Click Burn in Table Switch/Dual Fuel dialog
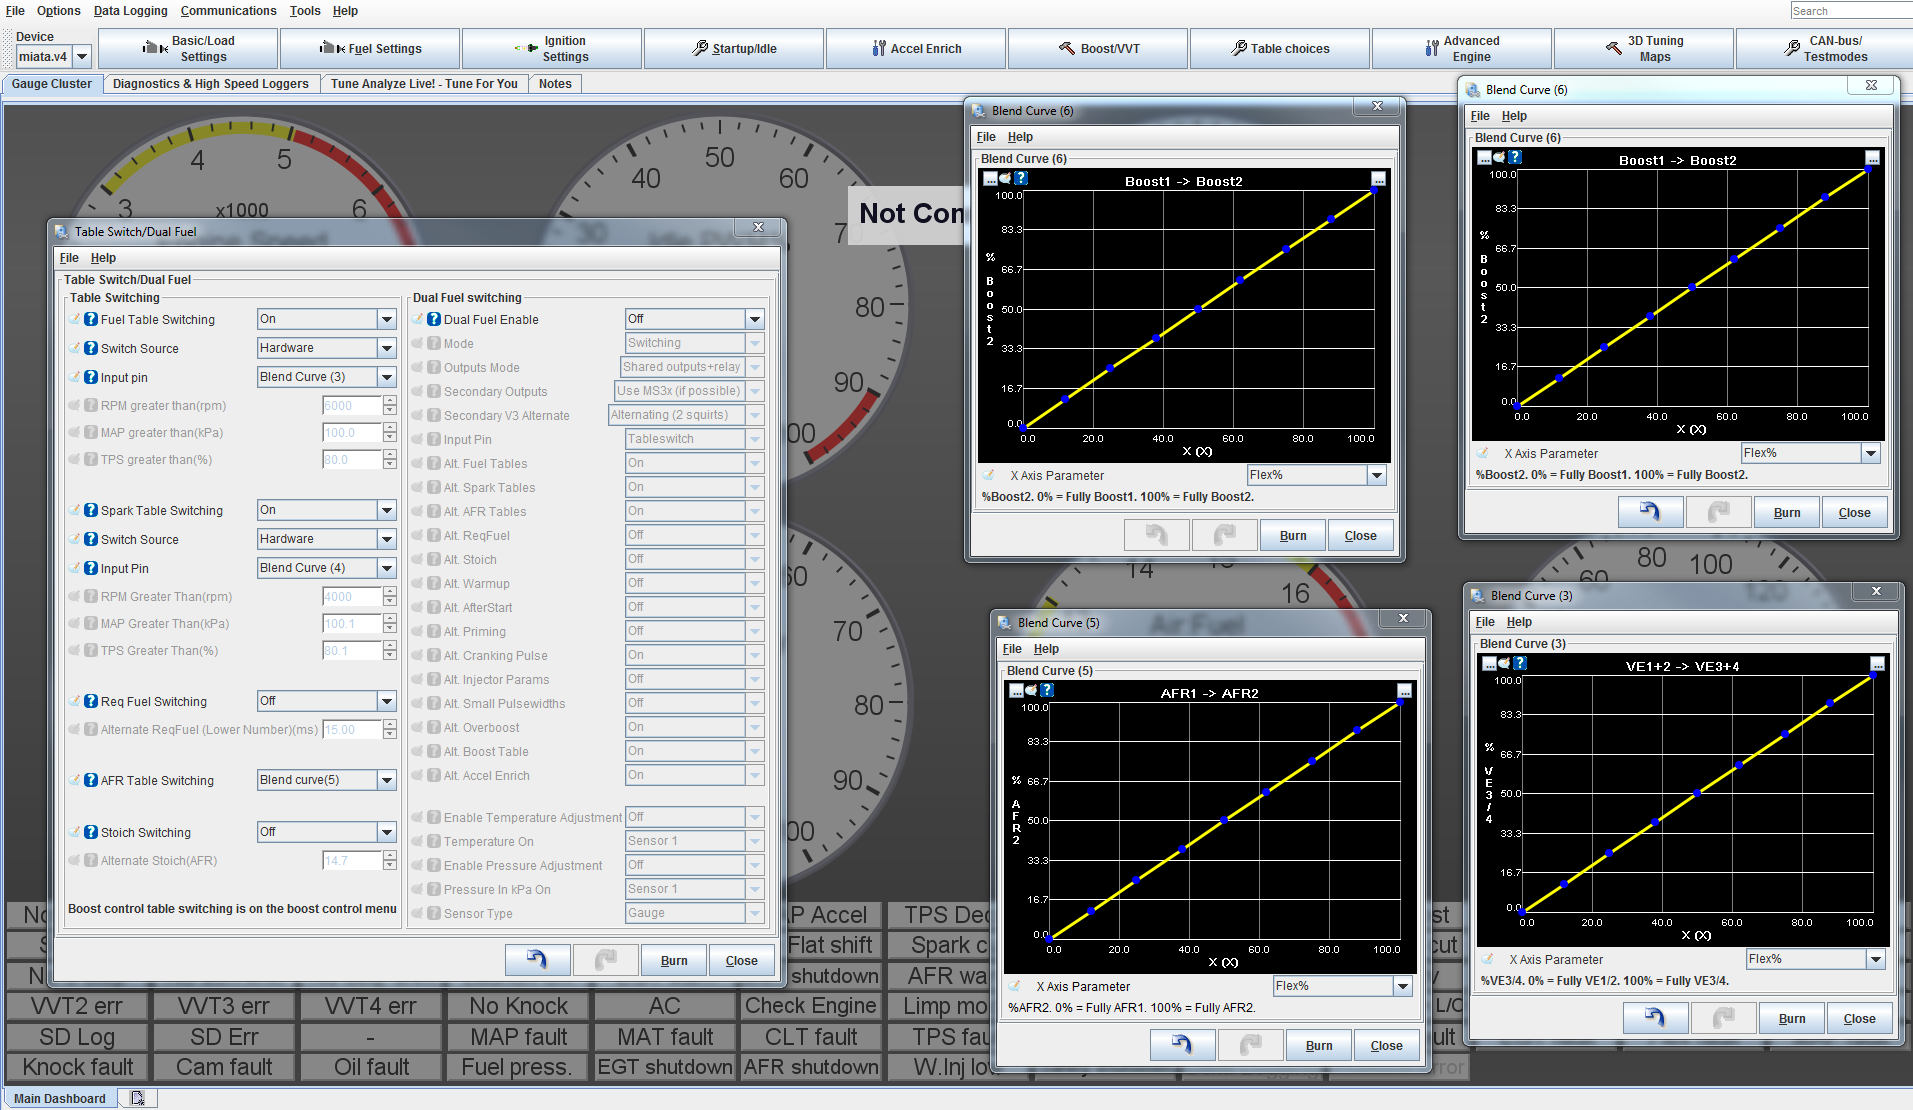This screenshot has width=1913, height=1110. pyautogui.click(x=673, y=960)
